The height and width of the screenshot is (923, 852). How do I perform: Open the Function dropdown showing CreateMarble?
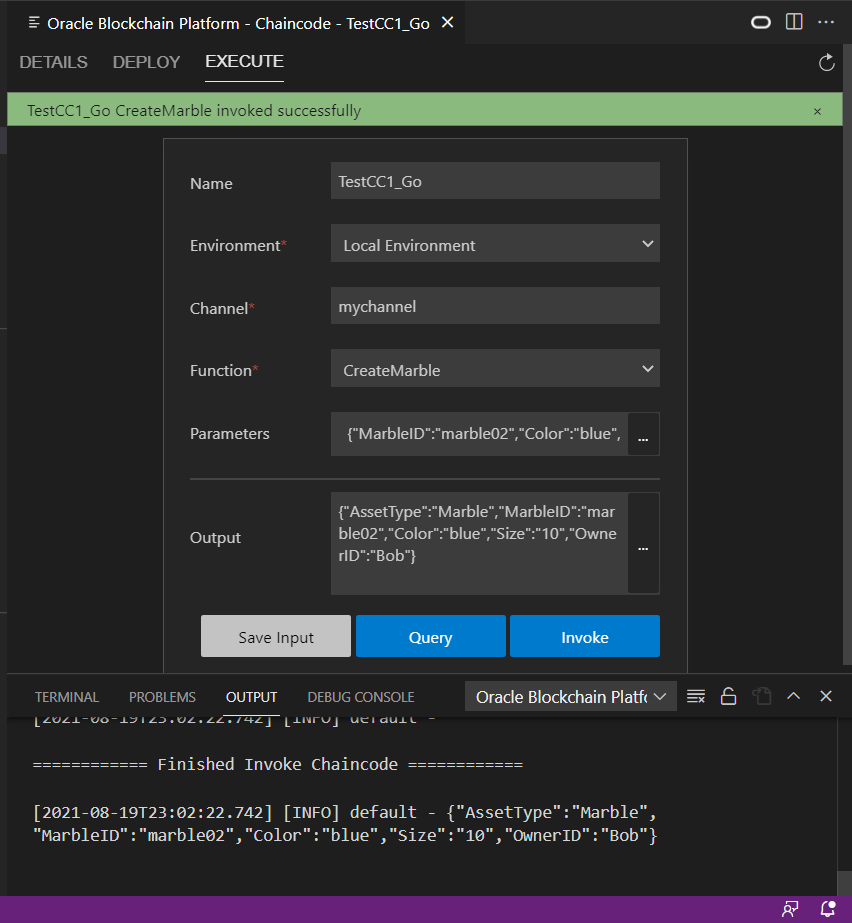pyautogui.click(x=495, y=370)
